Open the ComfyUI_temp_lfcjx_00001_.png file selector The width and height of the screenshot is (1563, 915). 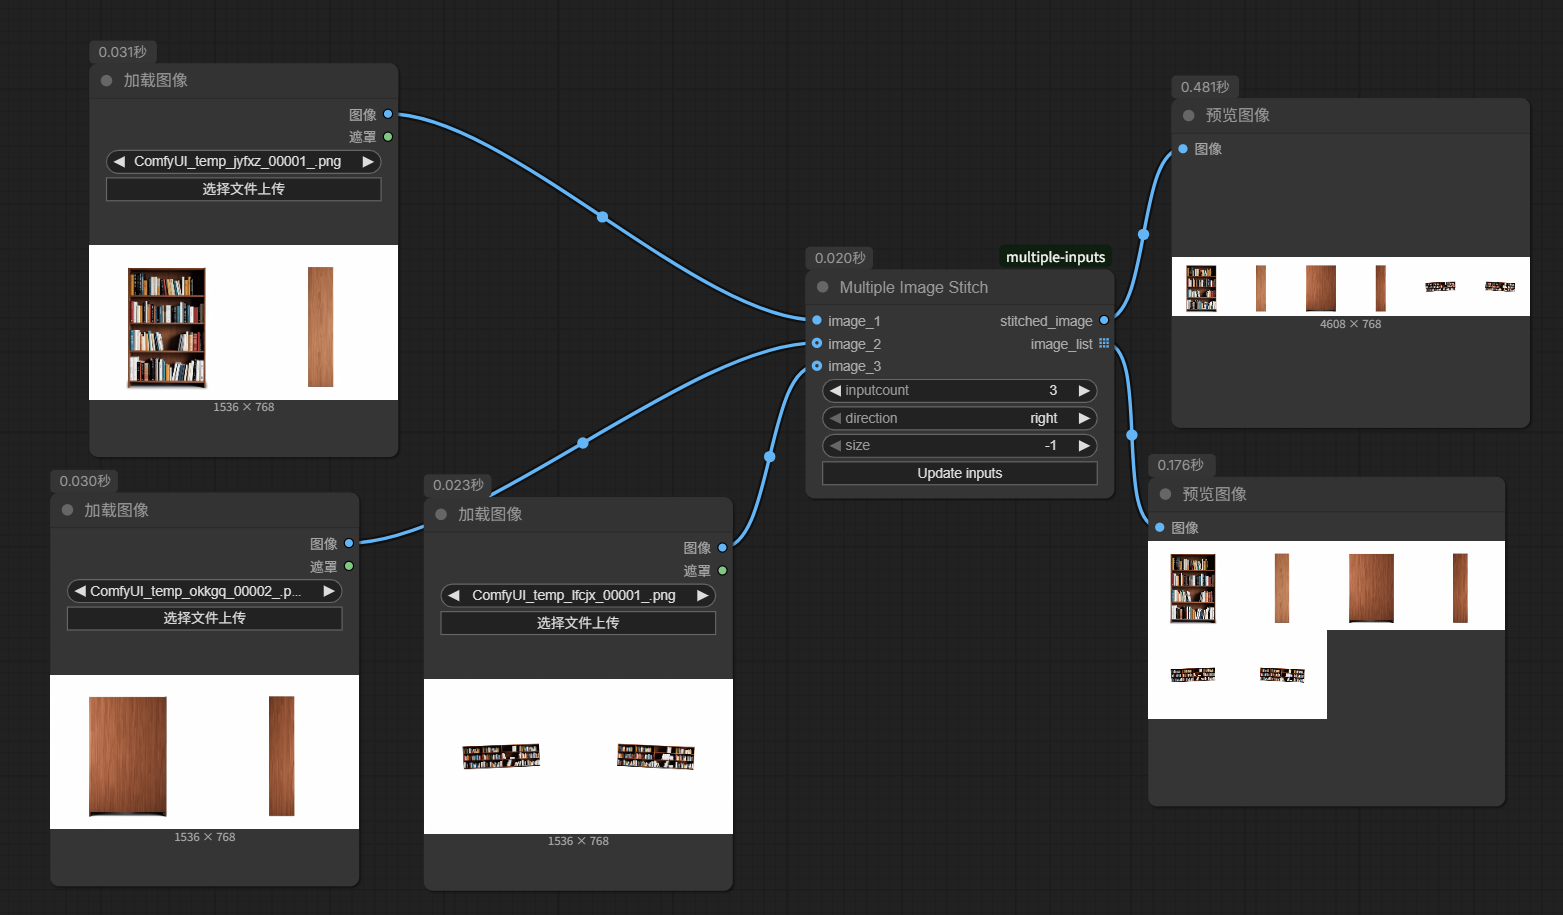click(578, 595)
